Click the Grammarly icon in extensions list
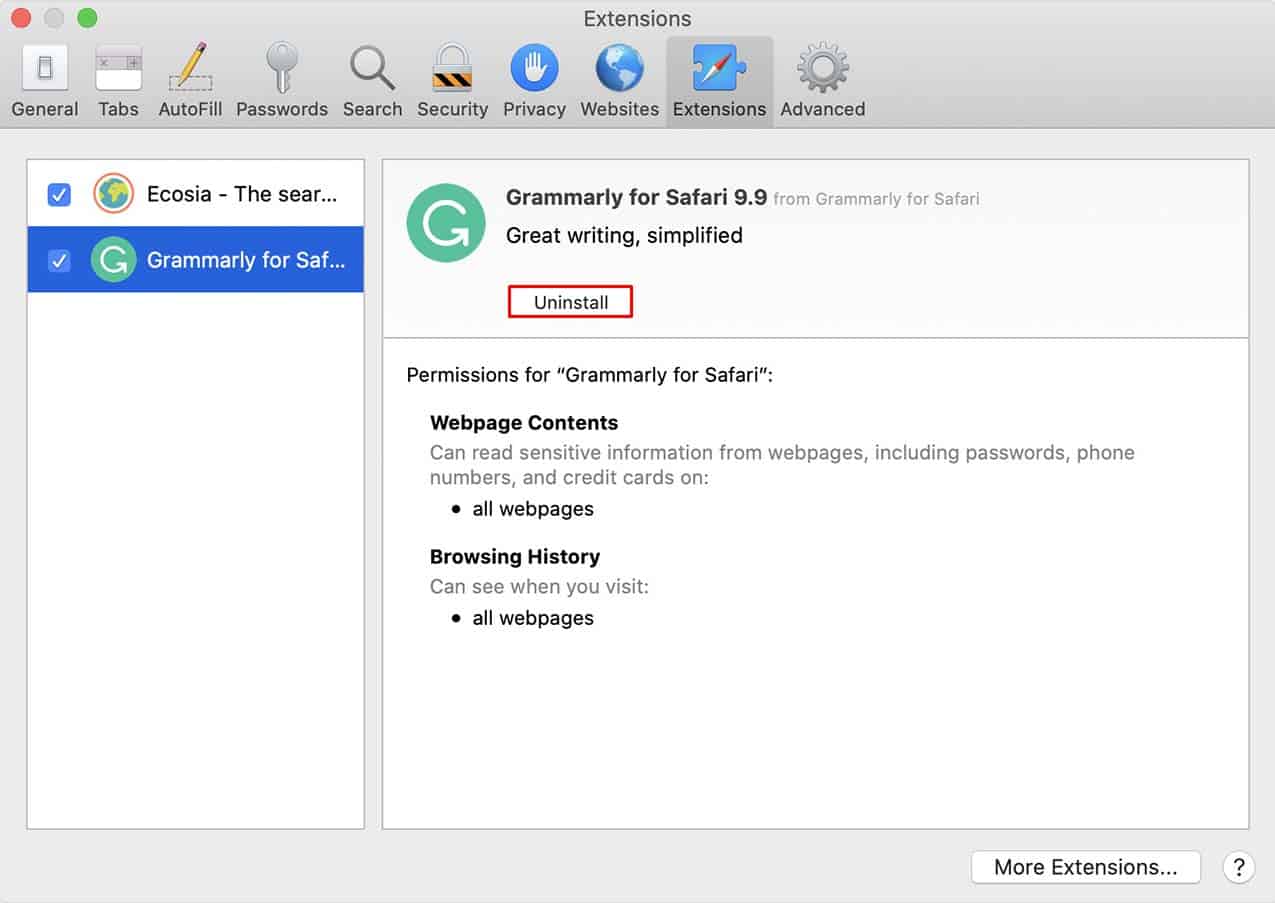This screenshot has width=1275, height=903. [x=113, y=260]
